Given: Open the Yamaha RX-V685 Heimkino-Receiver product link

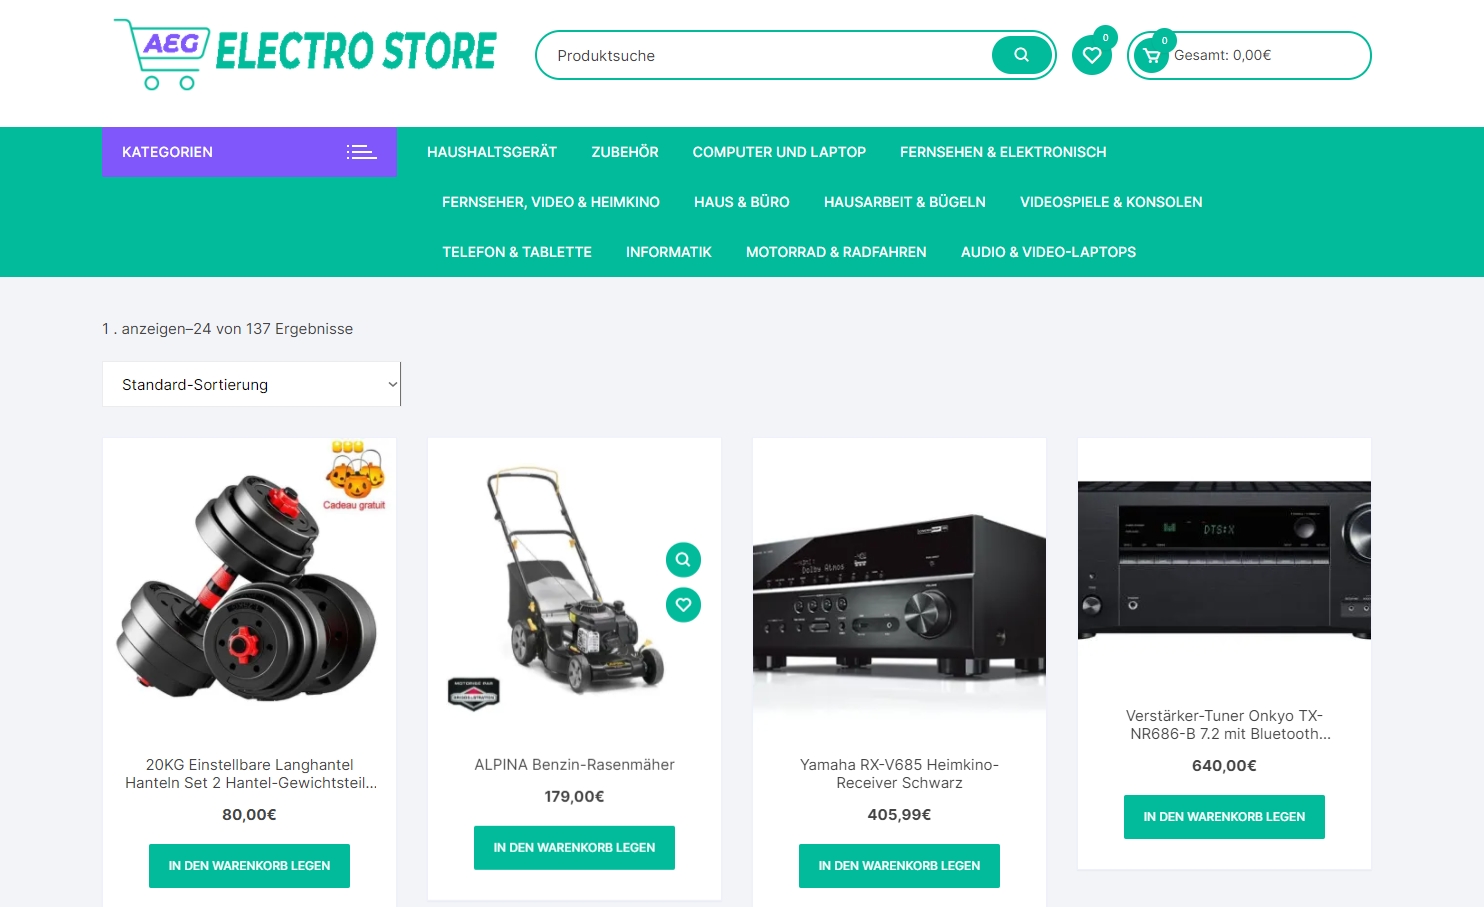Looking at the screenshot, I should tap(899, 774).
